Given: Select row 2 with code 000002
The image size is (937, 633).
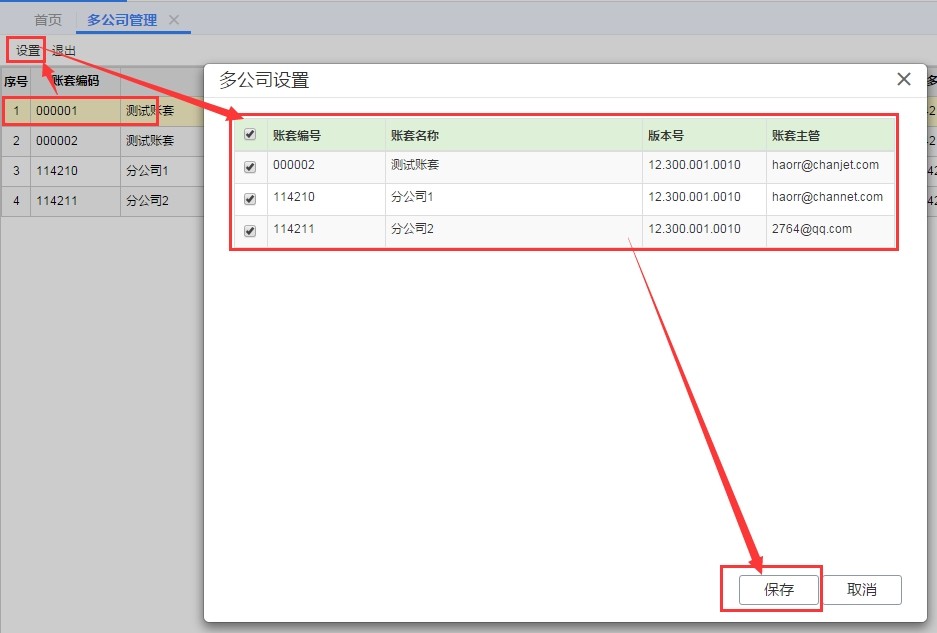Looking at the screenshot, I should click(x=102, y=141).
